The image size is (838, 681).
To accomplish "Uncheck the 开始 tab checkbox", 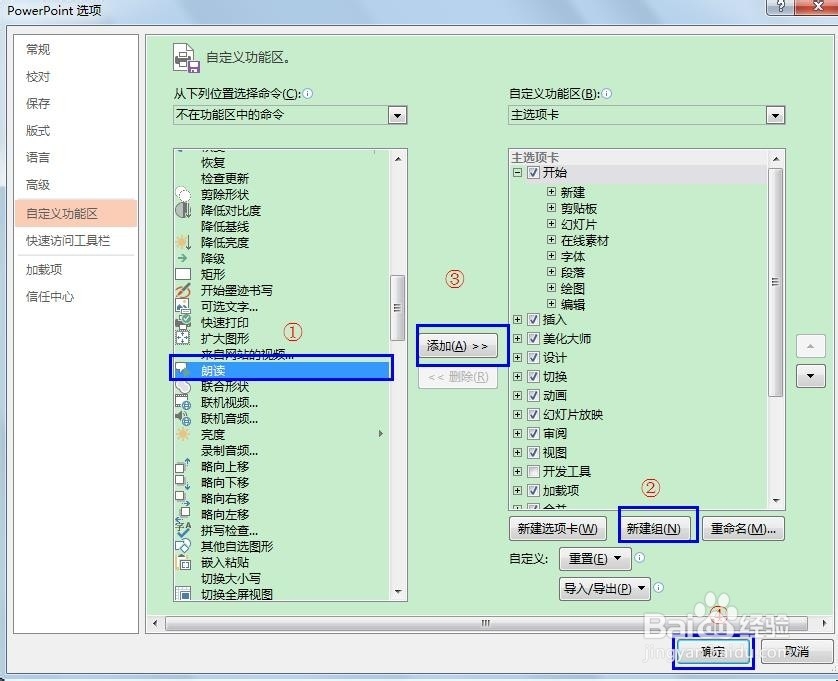I will [533, 172].
